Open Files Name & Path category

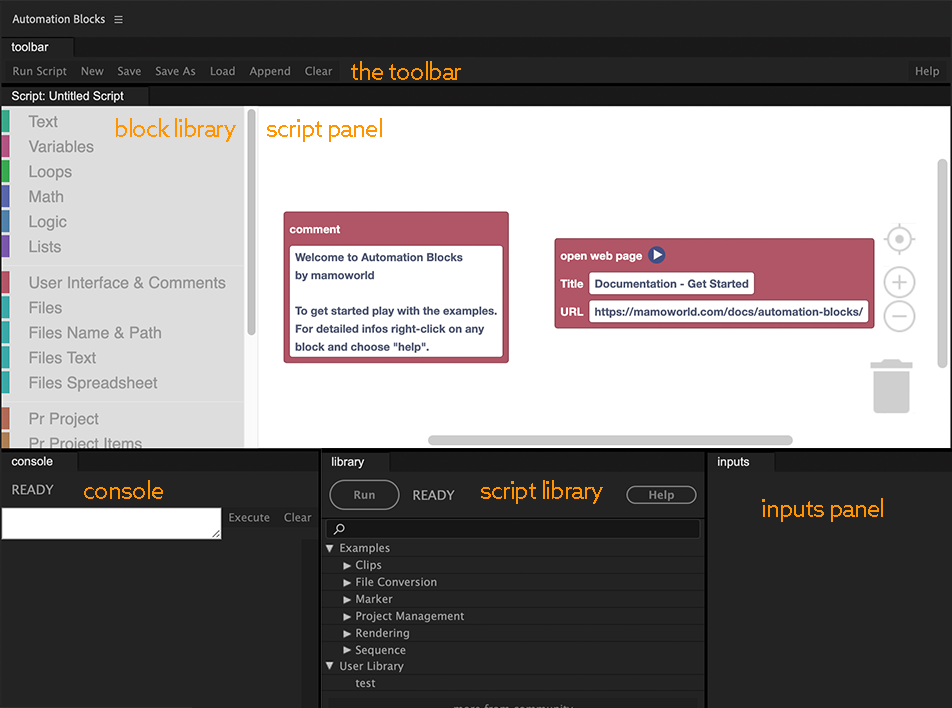click(x=95, y=333)
